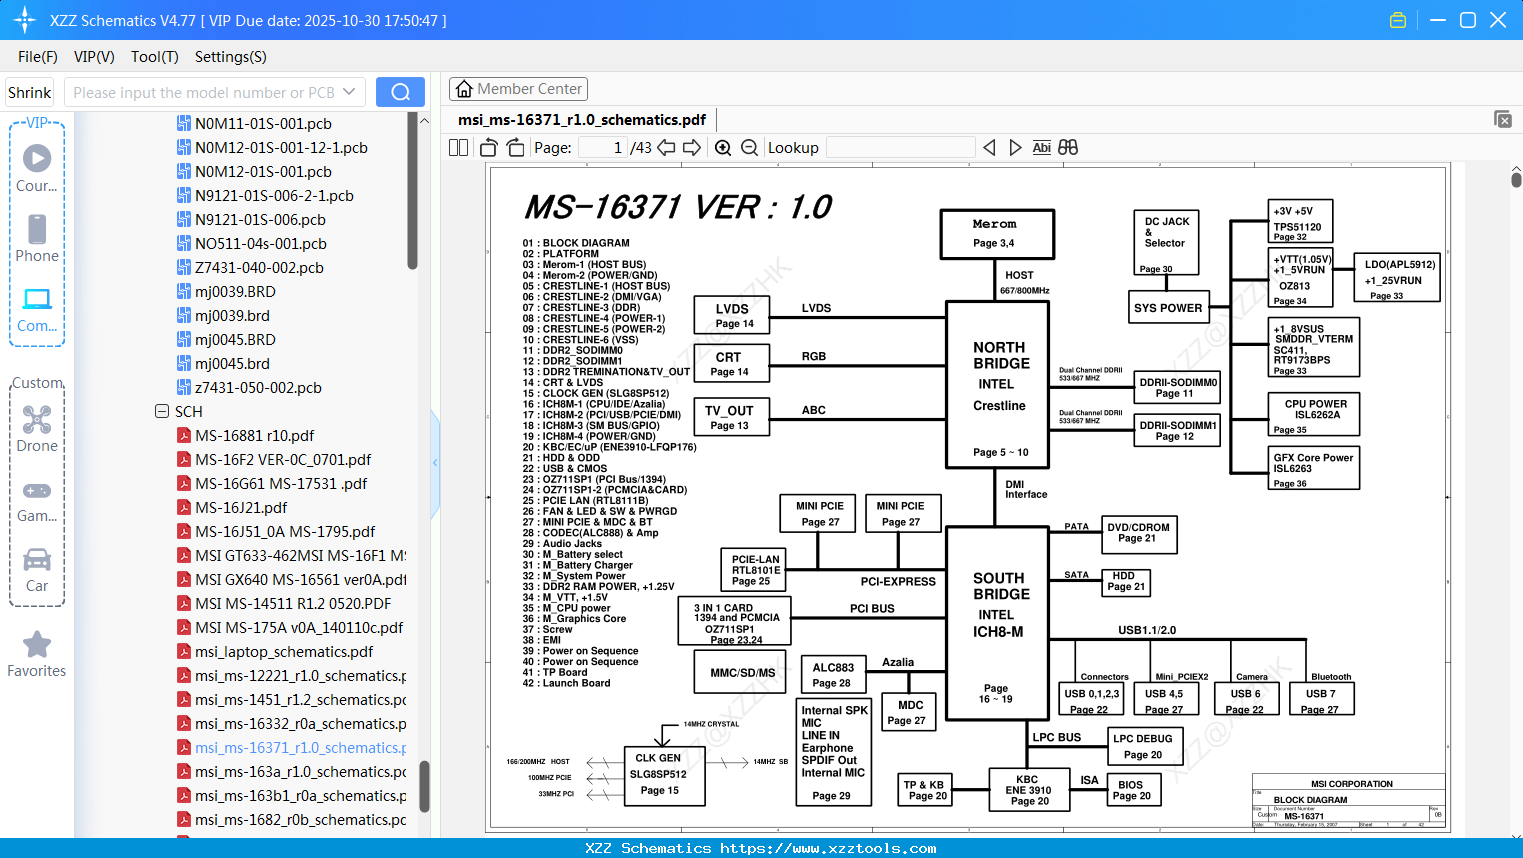1523x858 pixels.
Task: Open Favorites star
Action: click(37, 655)
